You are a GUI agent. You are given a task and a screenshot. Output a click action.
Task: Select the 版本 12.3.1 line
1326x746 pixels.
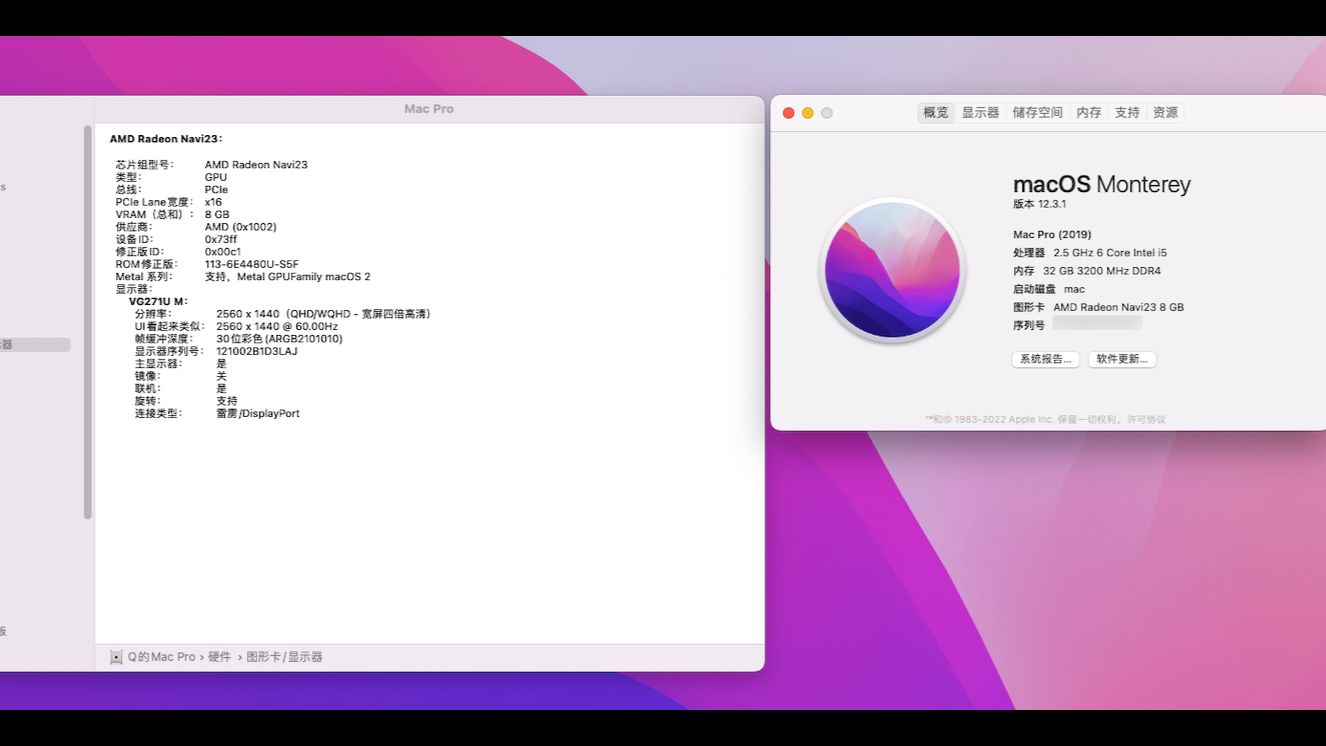(1040, 204)
